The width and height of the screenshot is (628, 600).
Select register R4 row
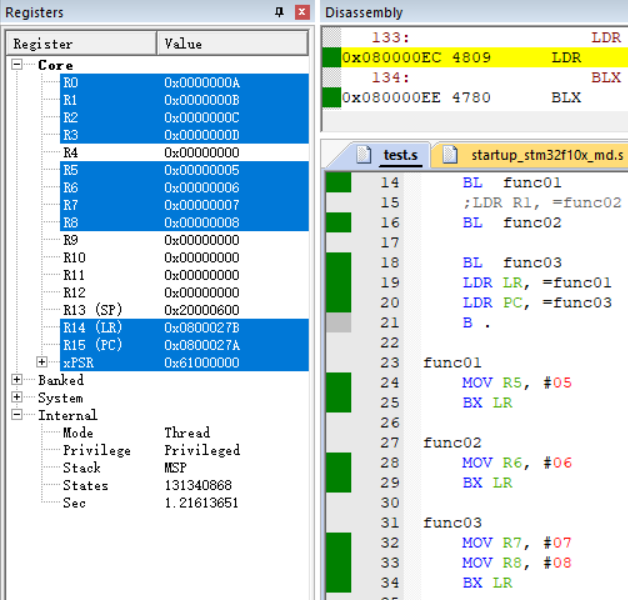pos(184,153)
